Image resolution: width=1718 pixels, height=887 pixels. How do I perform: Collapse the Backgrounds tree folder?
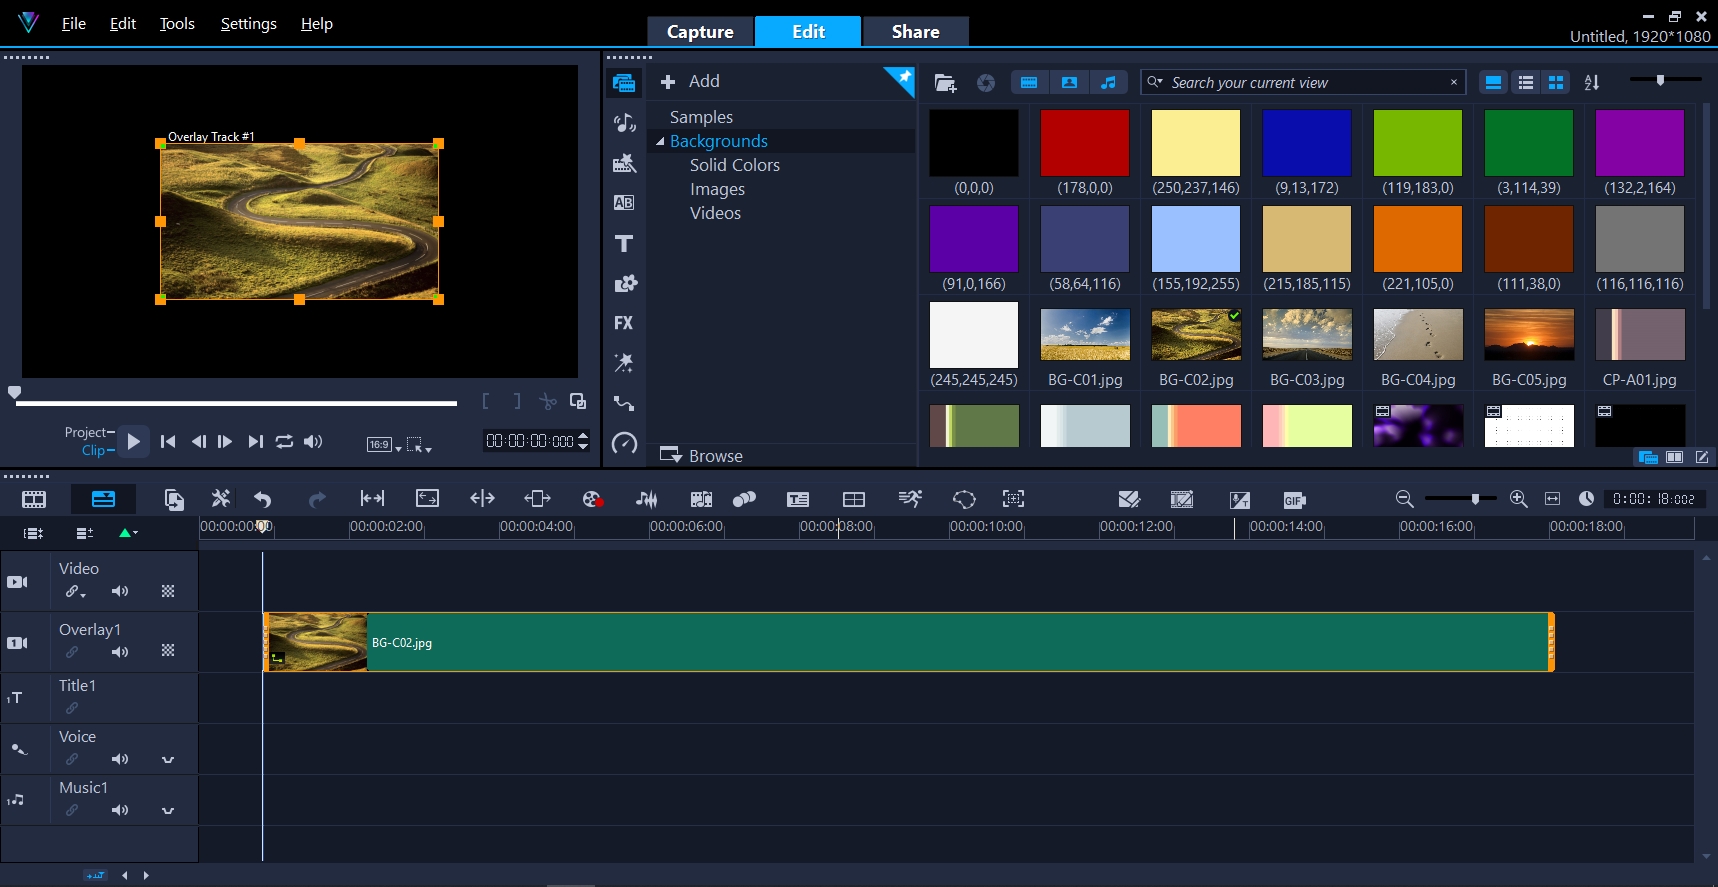pyautogui.click(x=660, y=142)
